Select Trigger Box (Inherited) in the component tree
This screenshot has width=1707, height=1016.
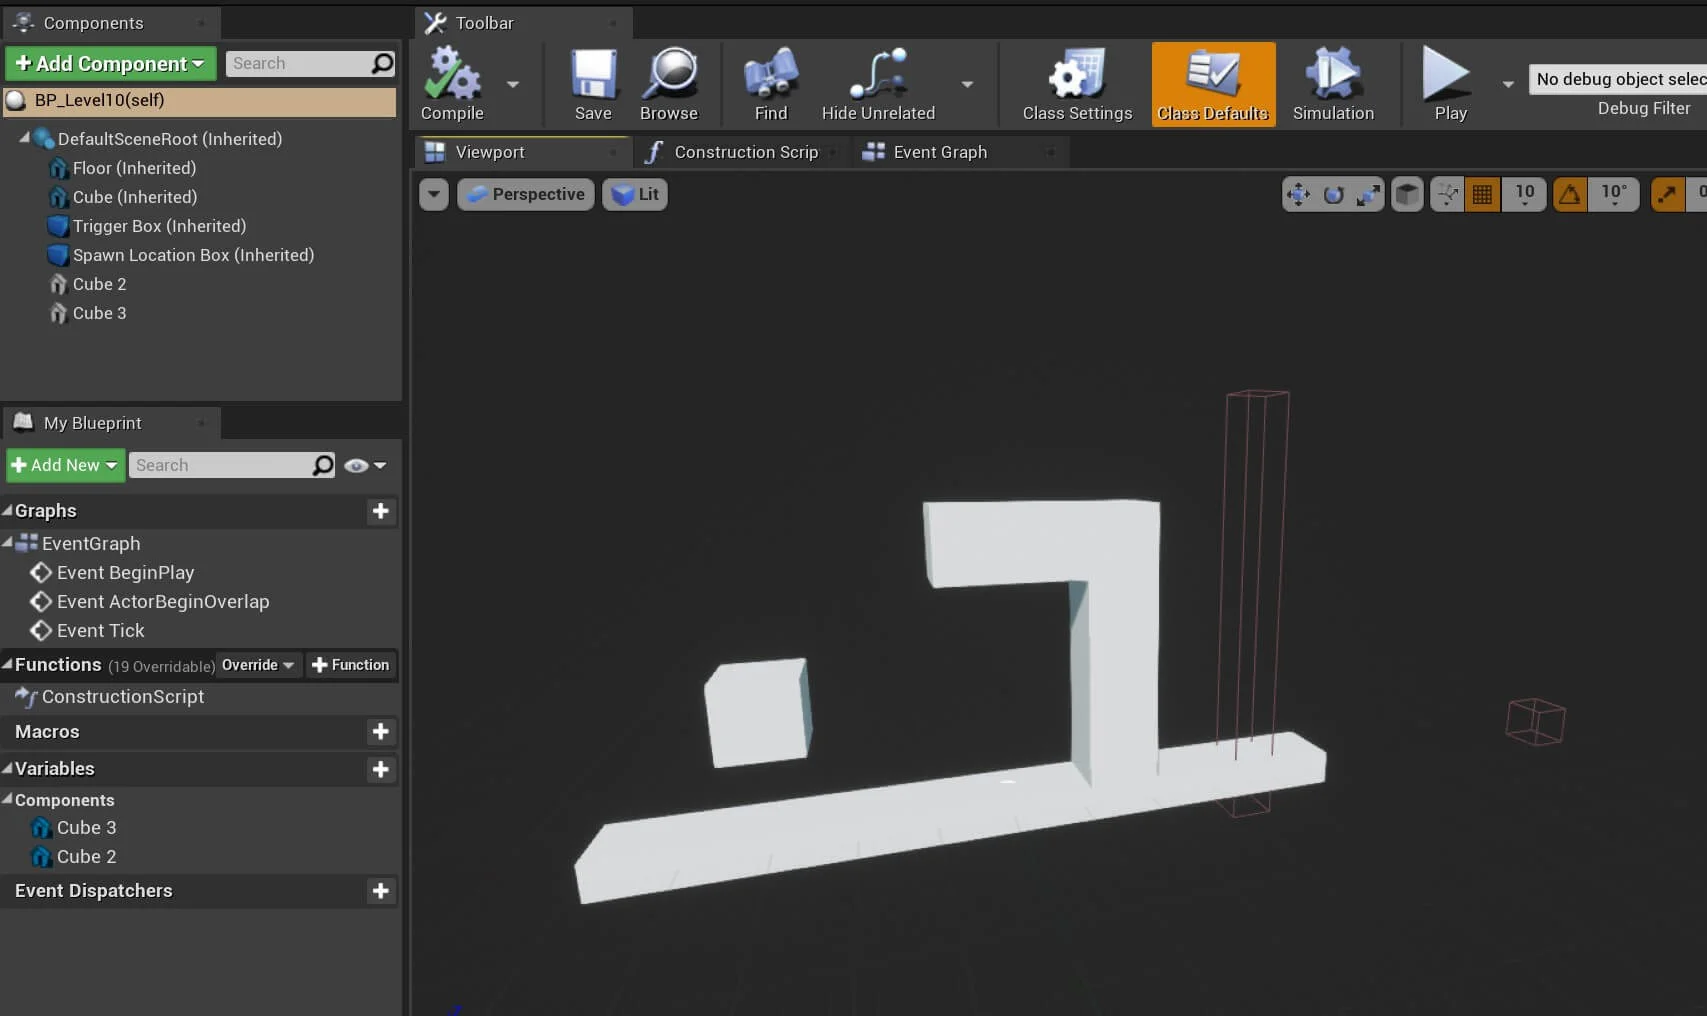click(x=159, y=226)
